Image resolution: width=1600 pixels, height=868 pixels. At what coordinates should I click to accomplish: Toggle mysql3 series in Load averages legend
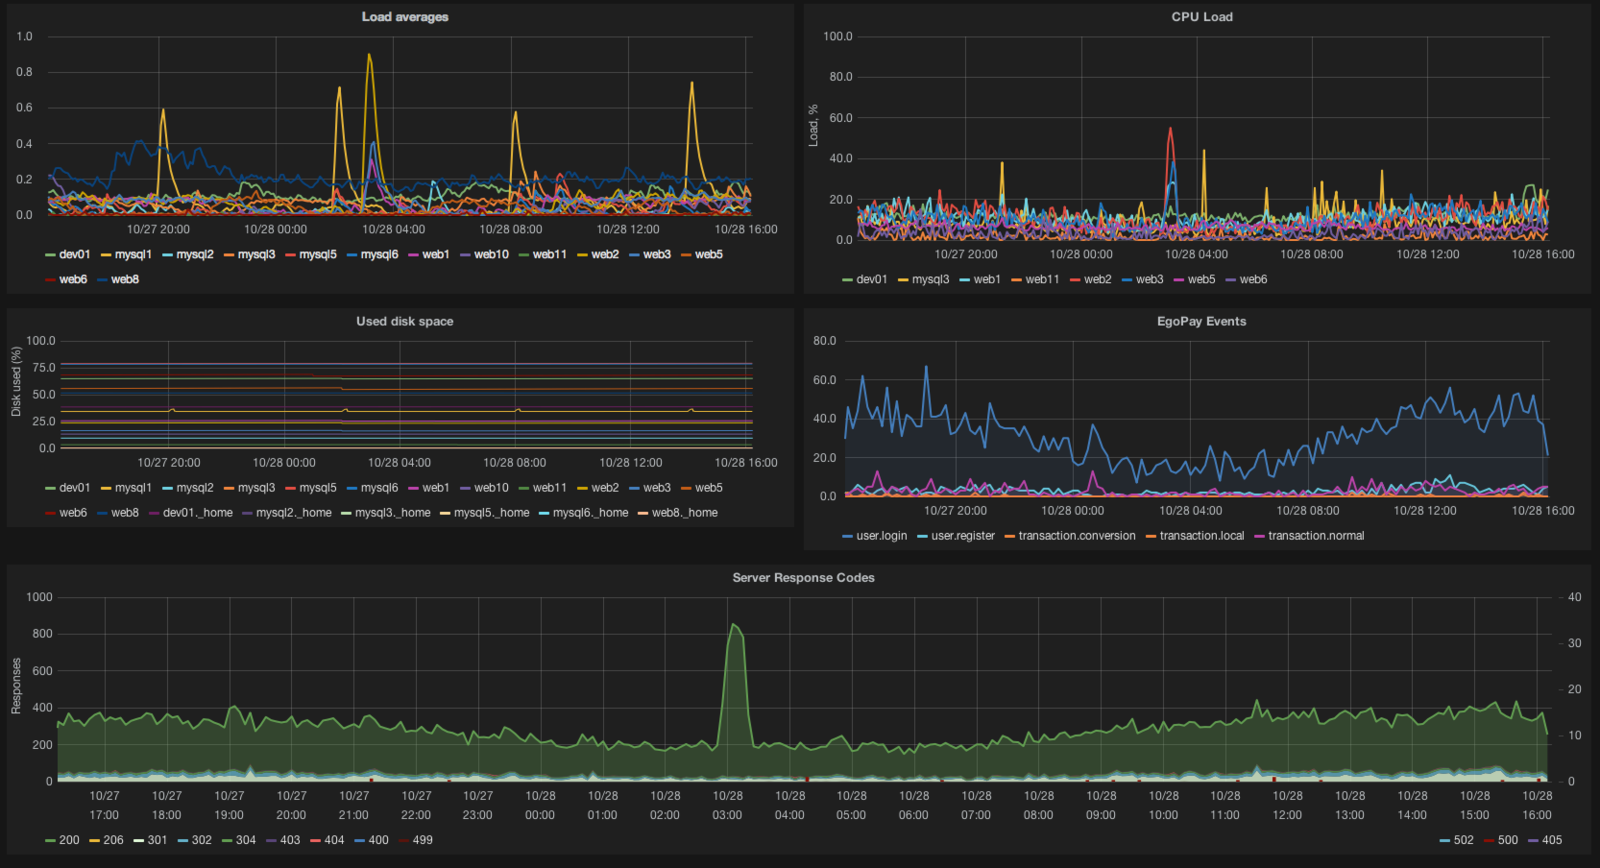pyautogui.click(x=256, y=255)
